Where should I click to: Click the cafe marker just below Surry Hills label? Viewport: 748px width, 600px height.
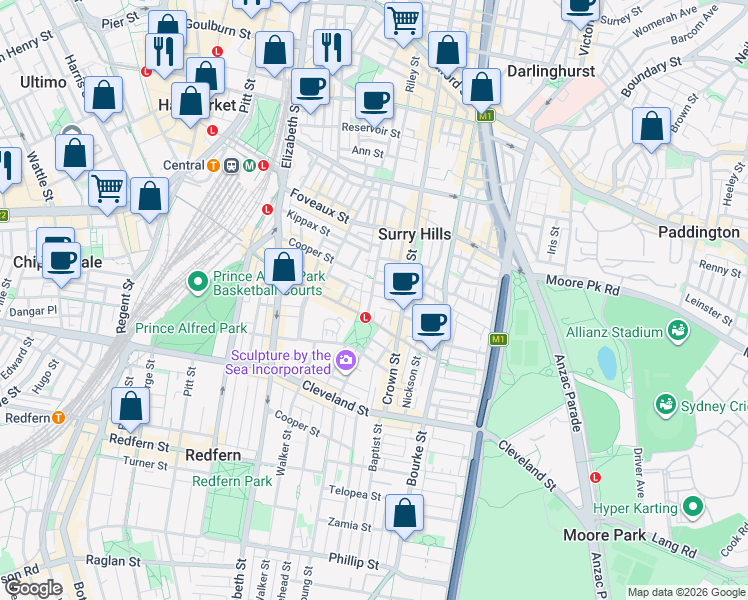[x=404, y=282]
